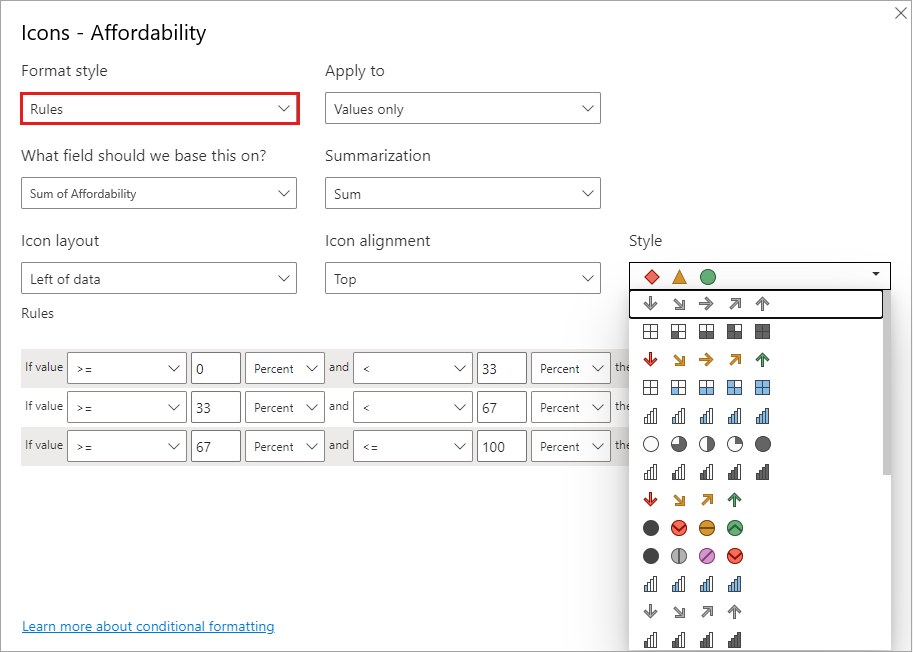Click the 'Rules' section heading above conditions

(37, 313)
